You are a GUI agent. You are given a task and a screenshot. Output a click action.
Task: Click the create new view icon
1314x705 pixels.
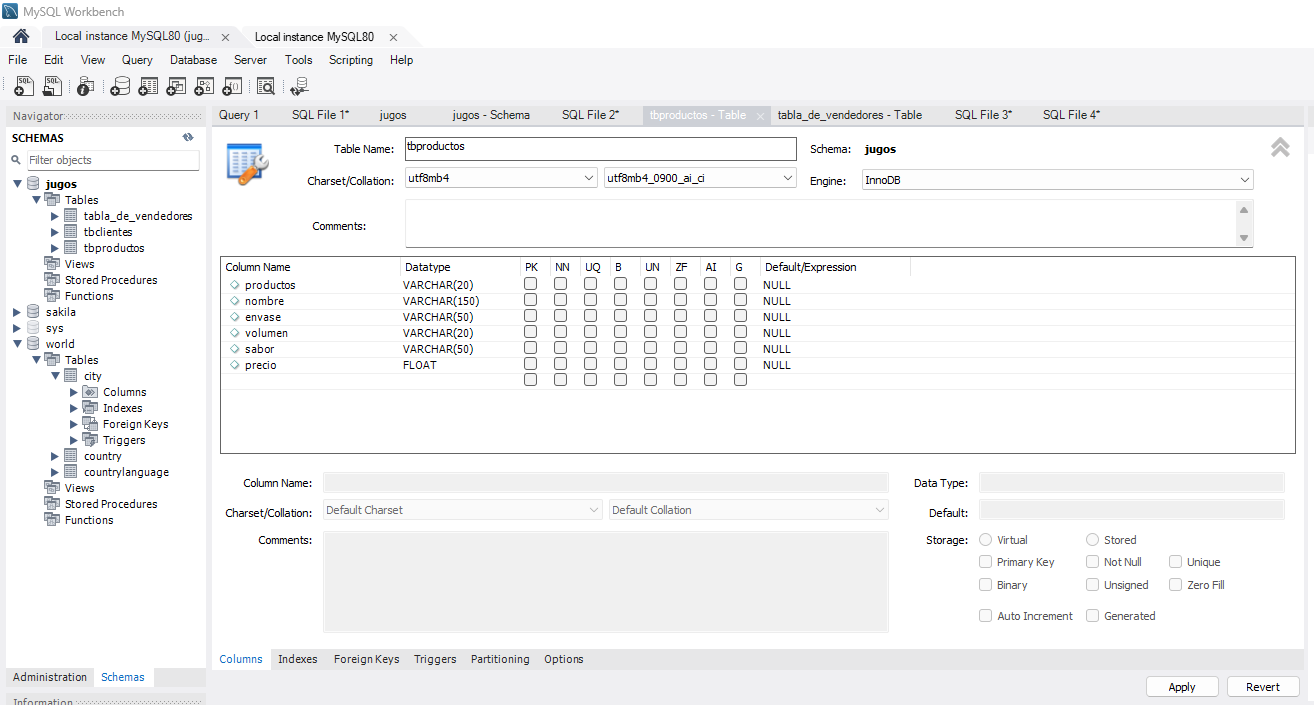point(176,86)
